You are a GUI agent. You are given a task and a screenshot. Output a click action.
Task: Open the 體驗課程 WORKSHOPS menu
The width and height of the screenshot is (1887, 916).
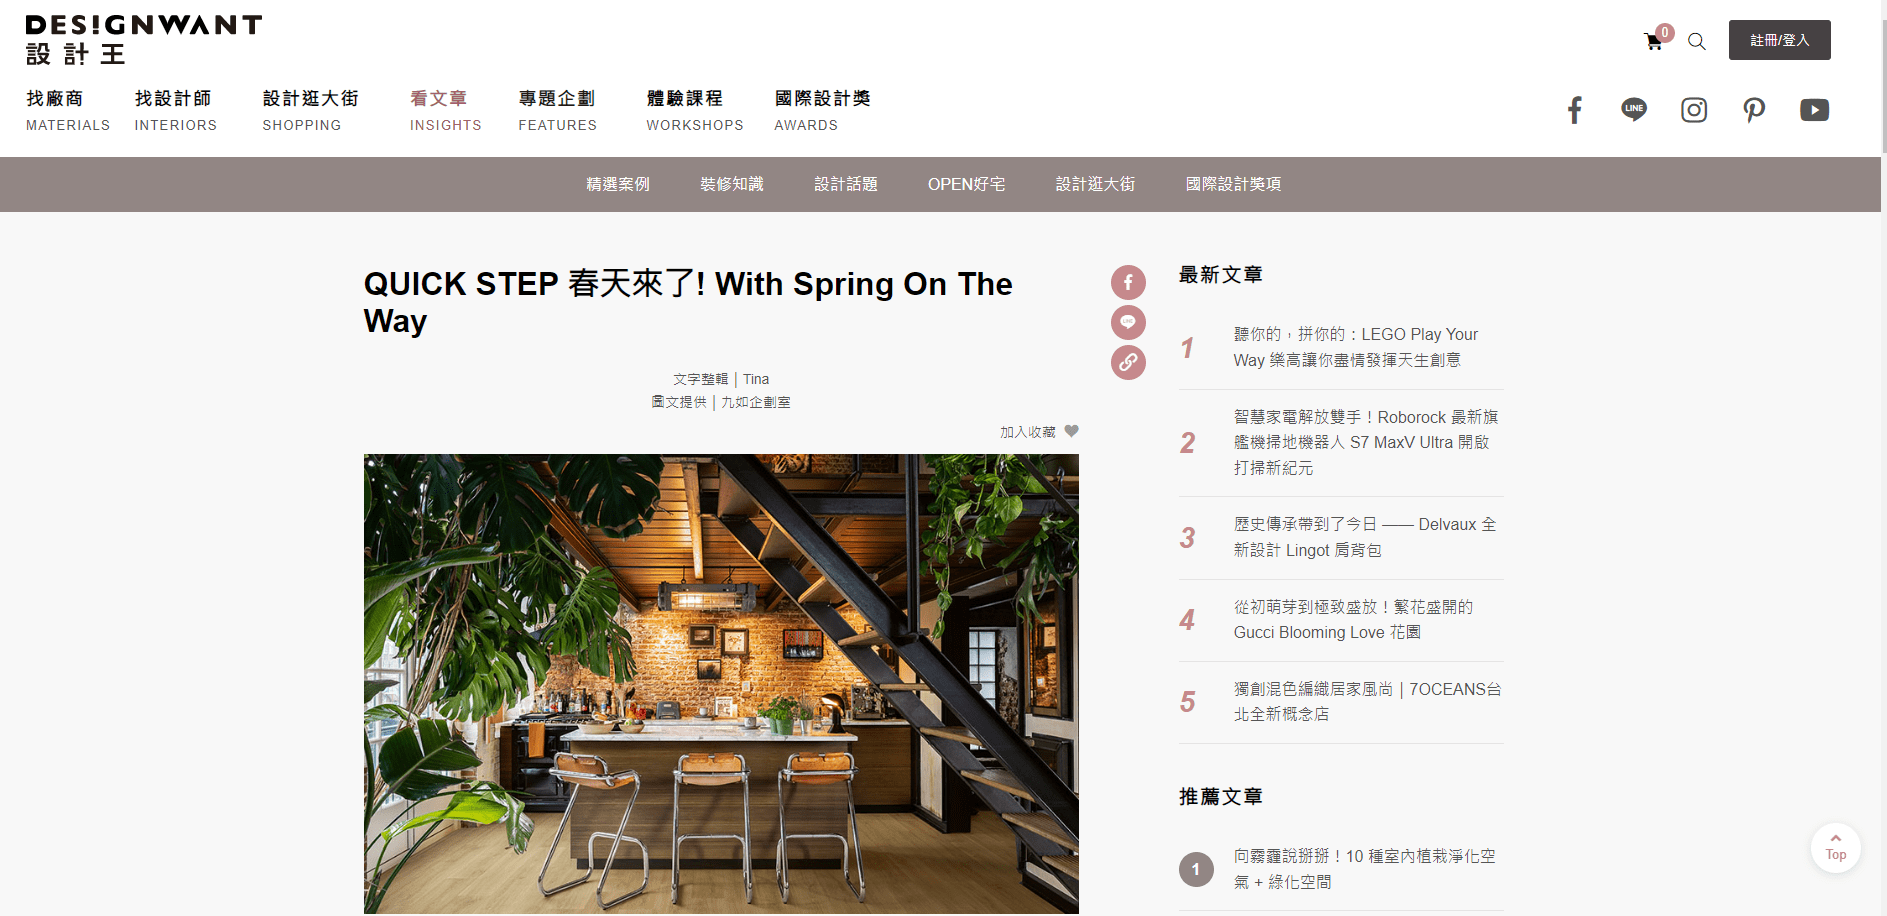click(695, 110)
